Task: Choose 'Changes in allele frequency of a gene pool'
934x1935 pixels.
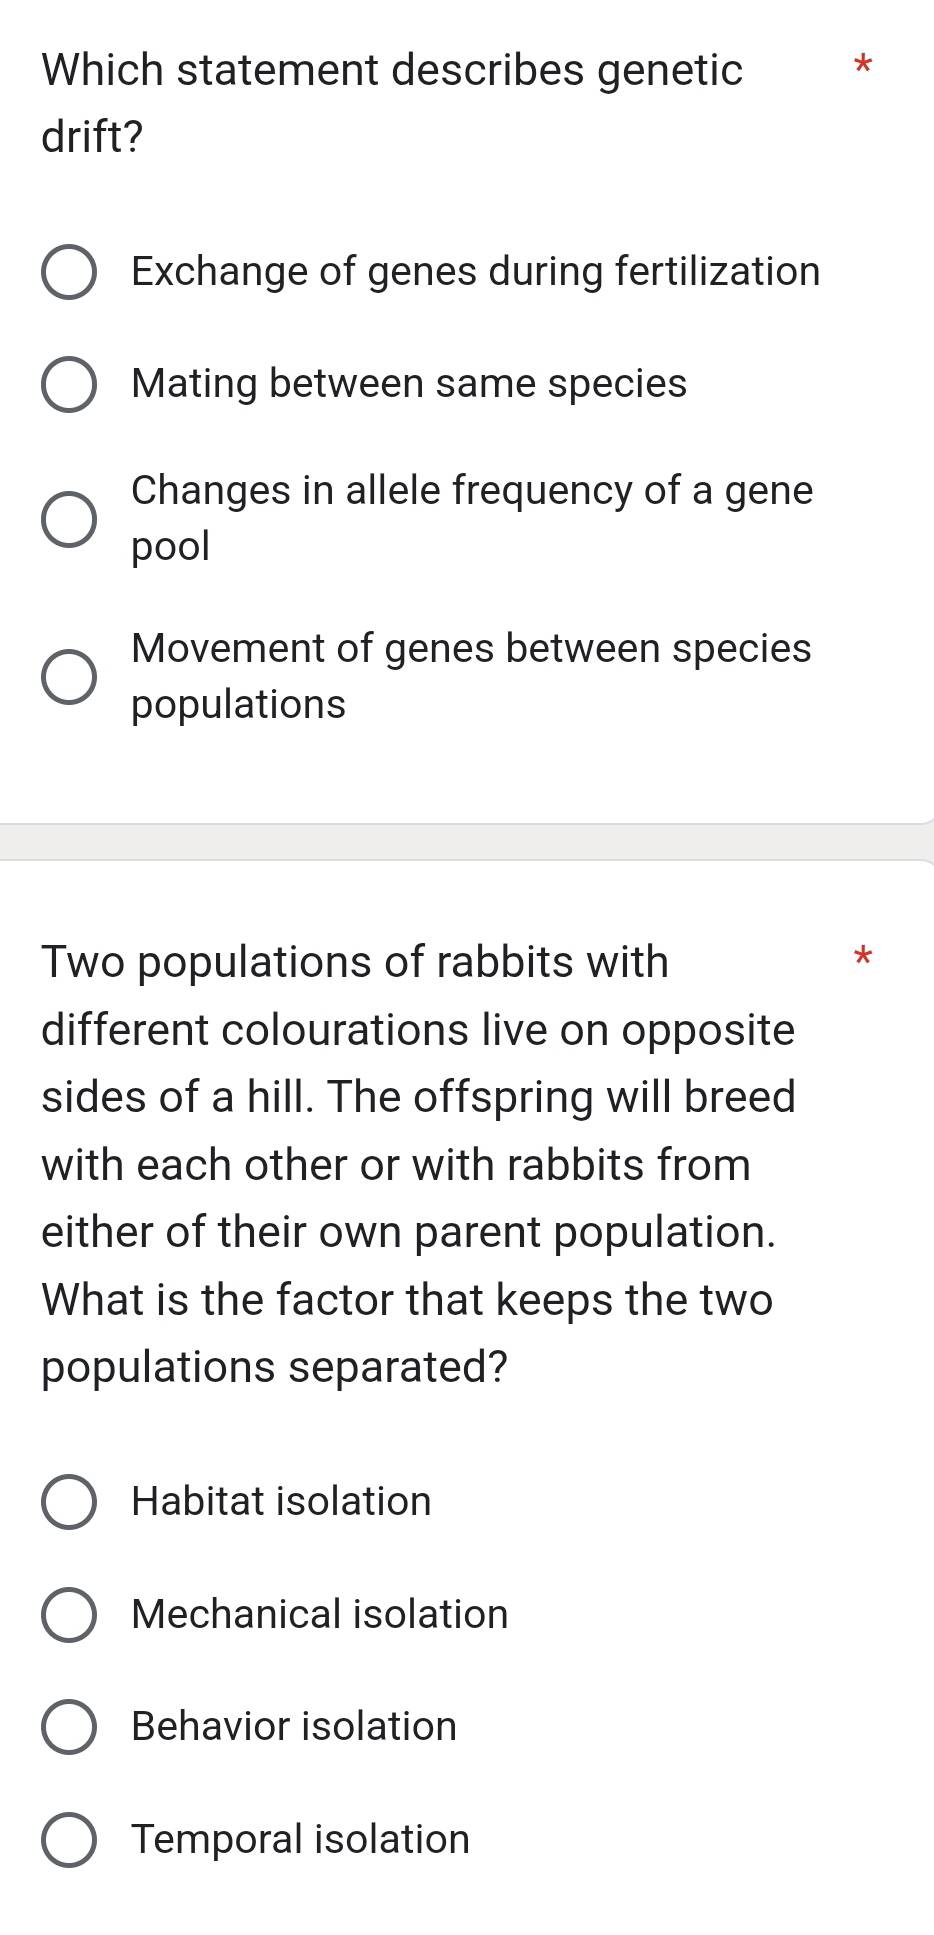Action: click(x=69, y=519)
